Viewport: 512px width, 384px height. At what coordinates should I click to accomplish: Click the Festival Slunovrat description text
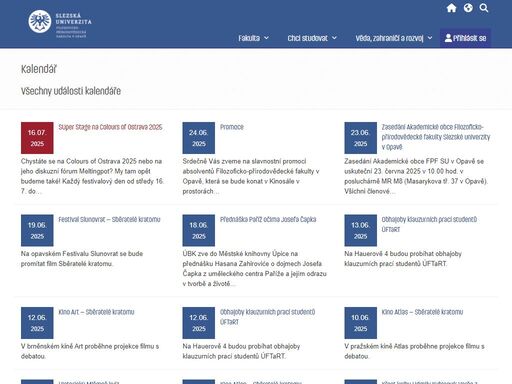pos(82,259)
